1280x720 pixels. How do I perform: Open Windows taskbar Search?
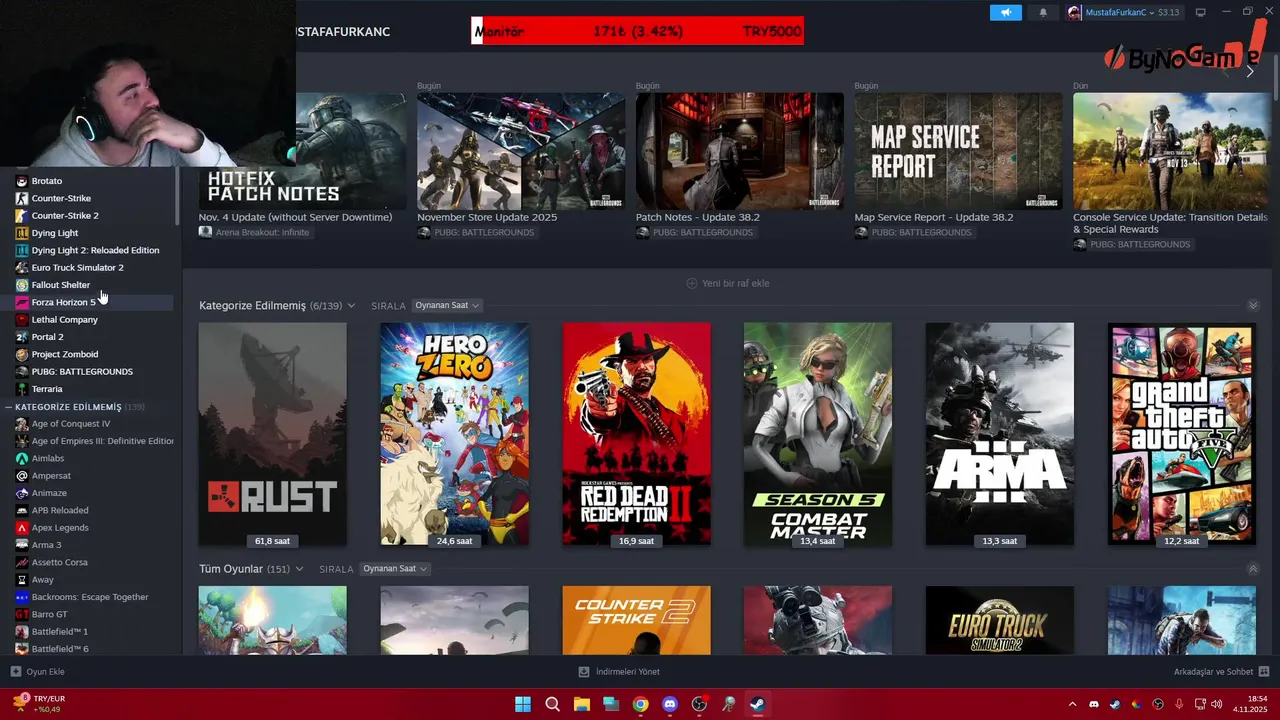click(552, 704)
